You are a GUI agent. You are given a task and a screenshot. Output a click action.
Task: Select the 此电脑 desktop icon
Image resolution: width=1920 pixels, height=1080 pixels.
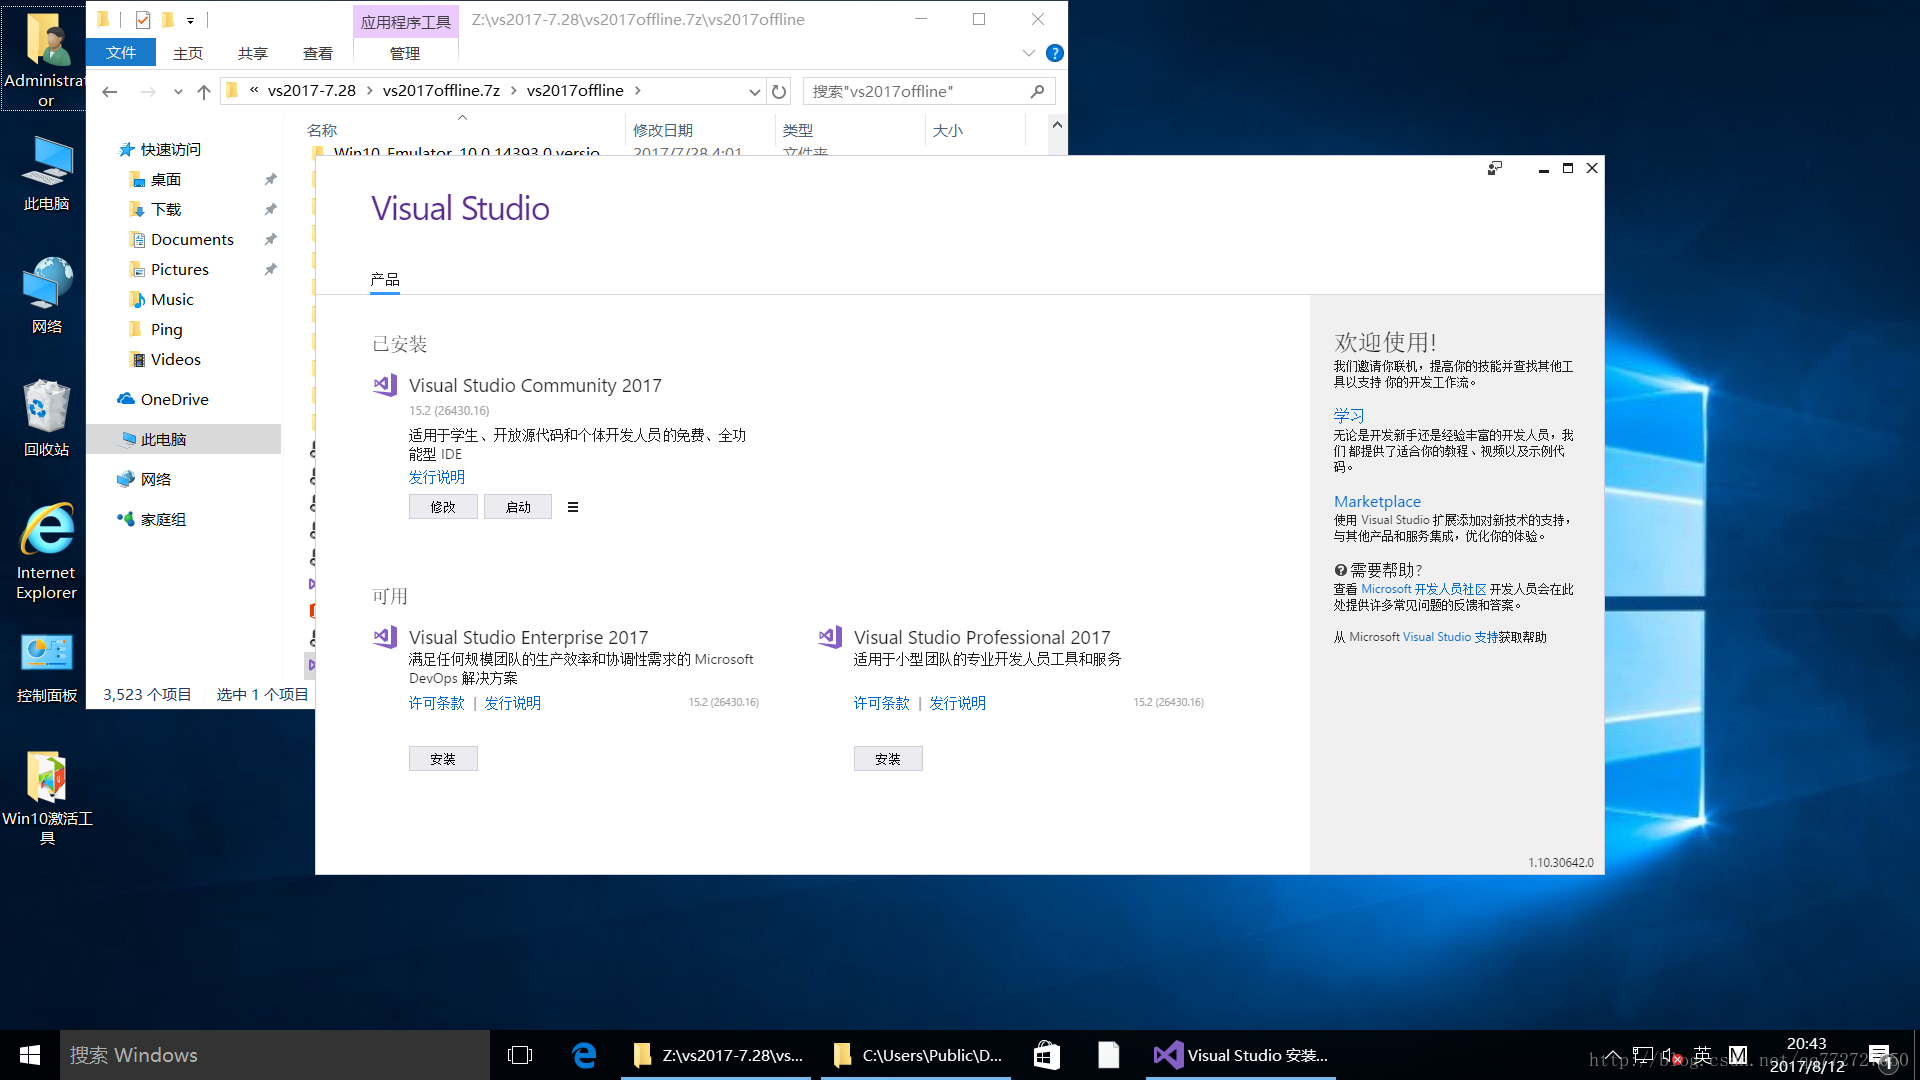[x=46, y=173]
